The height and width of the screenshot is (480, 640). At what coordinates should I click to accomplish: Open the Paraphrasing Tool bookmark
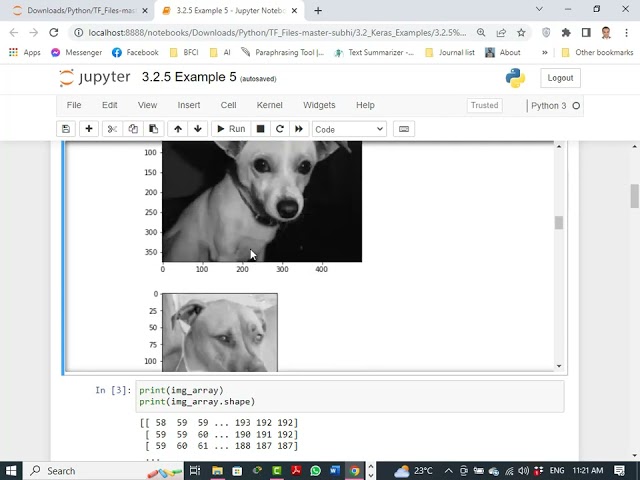[282, 52]
